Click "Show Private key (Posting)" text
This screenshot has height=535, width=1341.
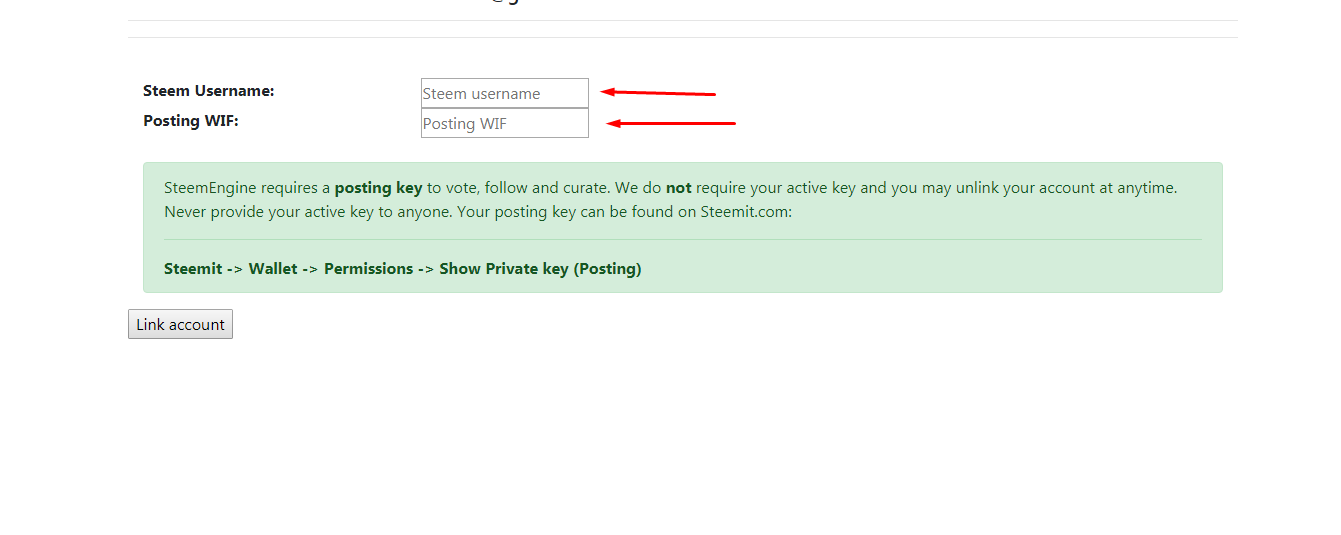coord(540,268)
